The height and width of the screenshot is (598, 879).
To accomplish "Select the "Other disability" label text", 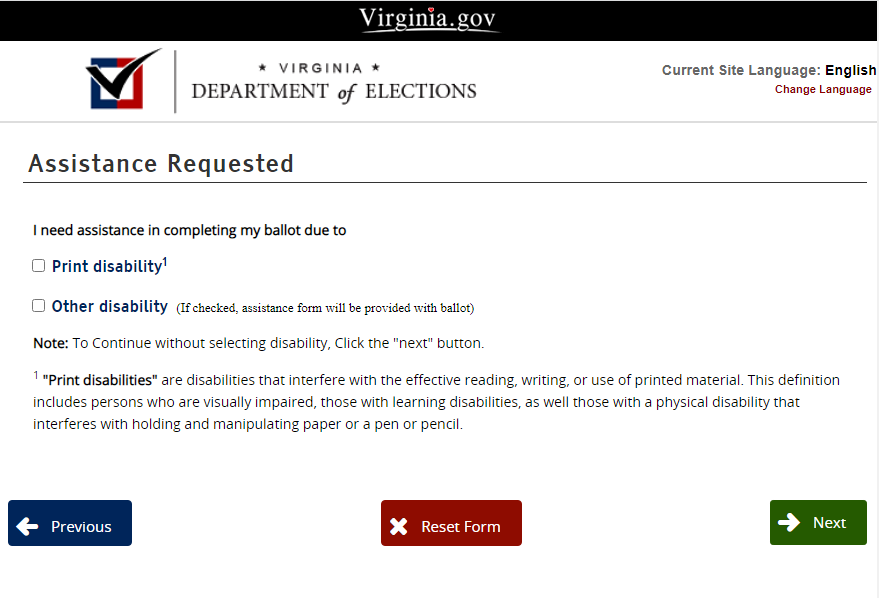I will (109, 307).
